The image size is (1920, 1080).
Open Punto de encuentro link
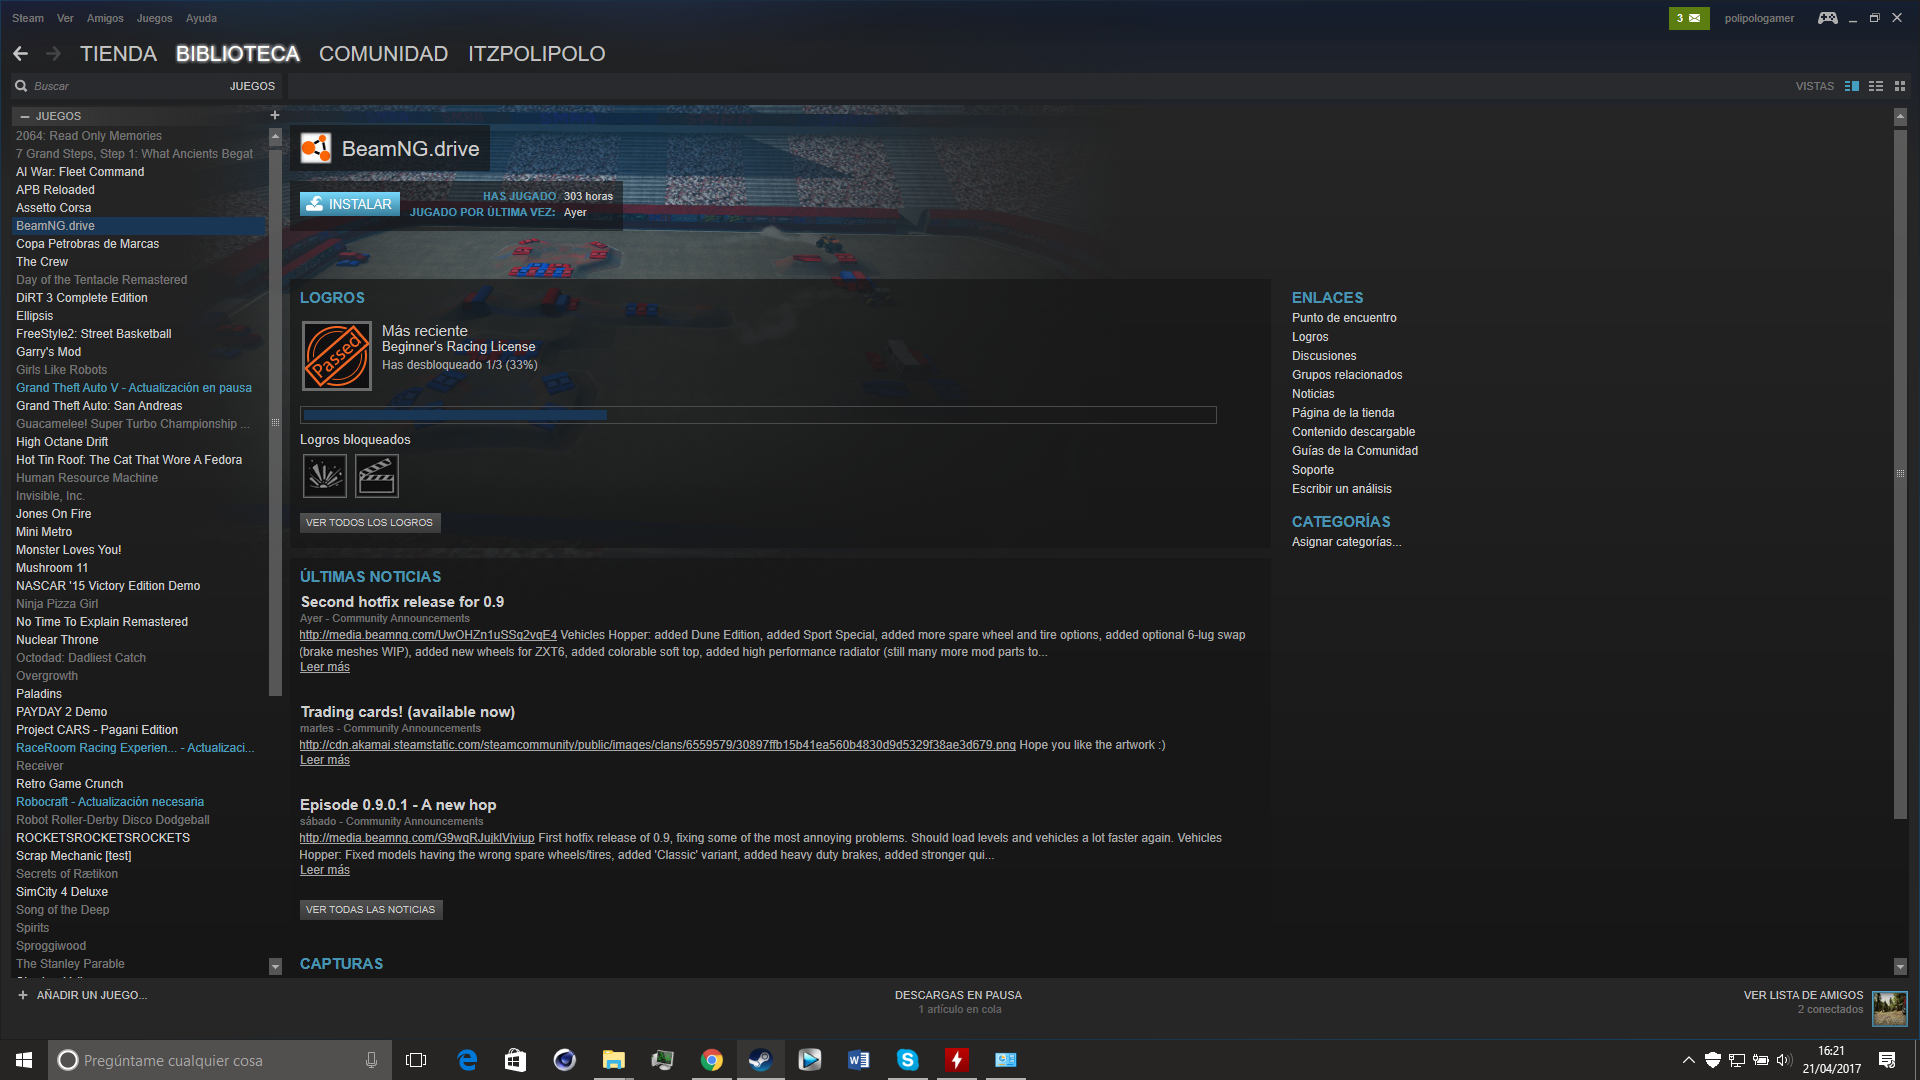click(1344, 318)
